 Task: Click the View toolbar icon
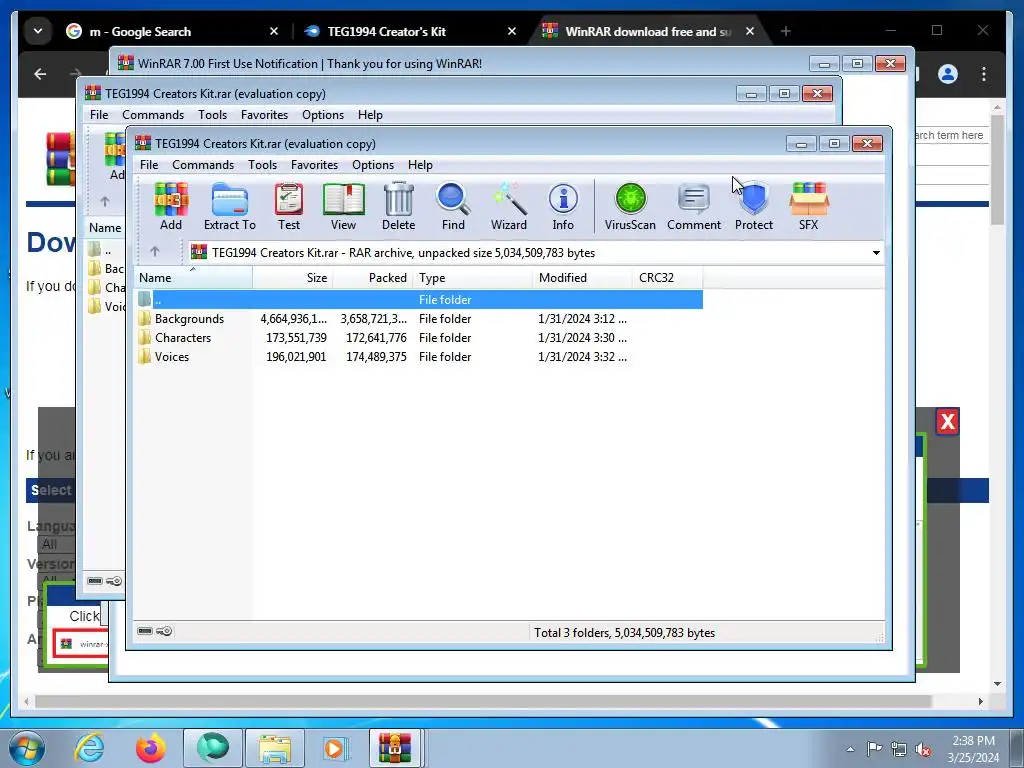344,206
